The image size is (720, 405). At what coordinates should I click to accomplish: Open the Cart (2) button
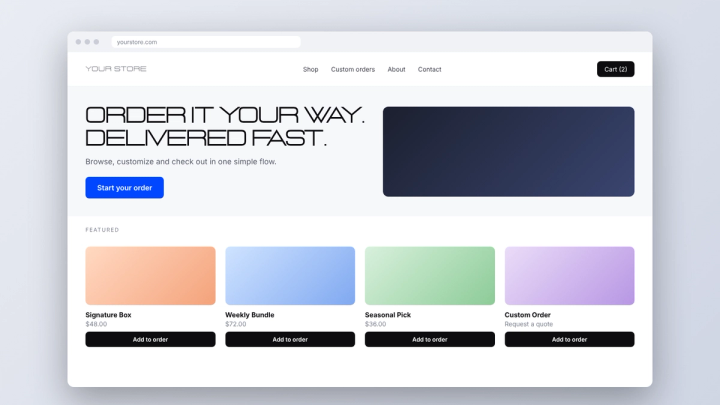point(615,69)
